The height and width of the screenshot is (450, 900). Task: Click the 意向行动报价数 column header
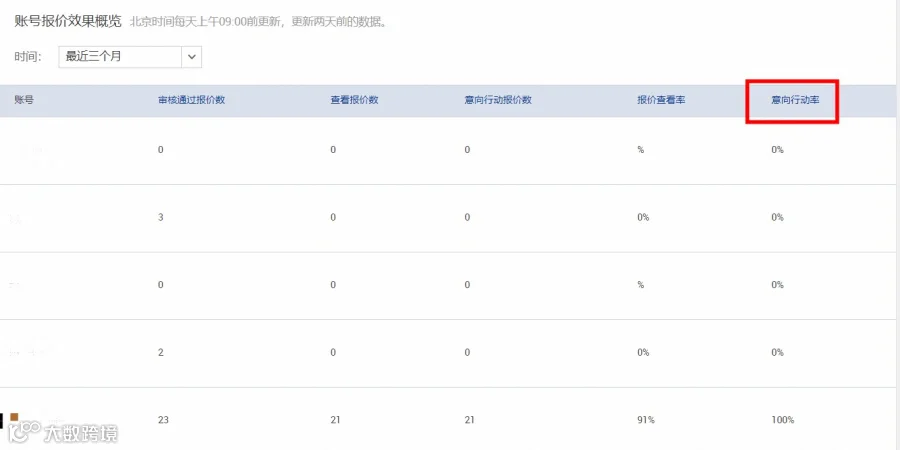coord(498,100)
